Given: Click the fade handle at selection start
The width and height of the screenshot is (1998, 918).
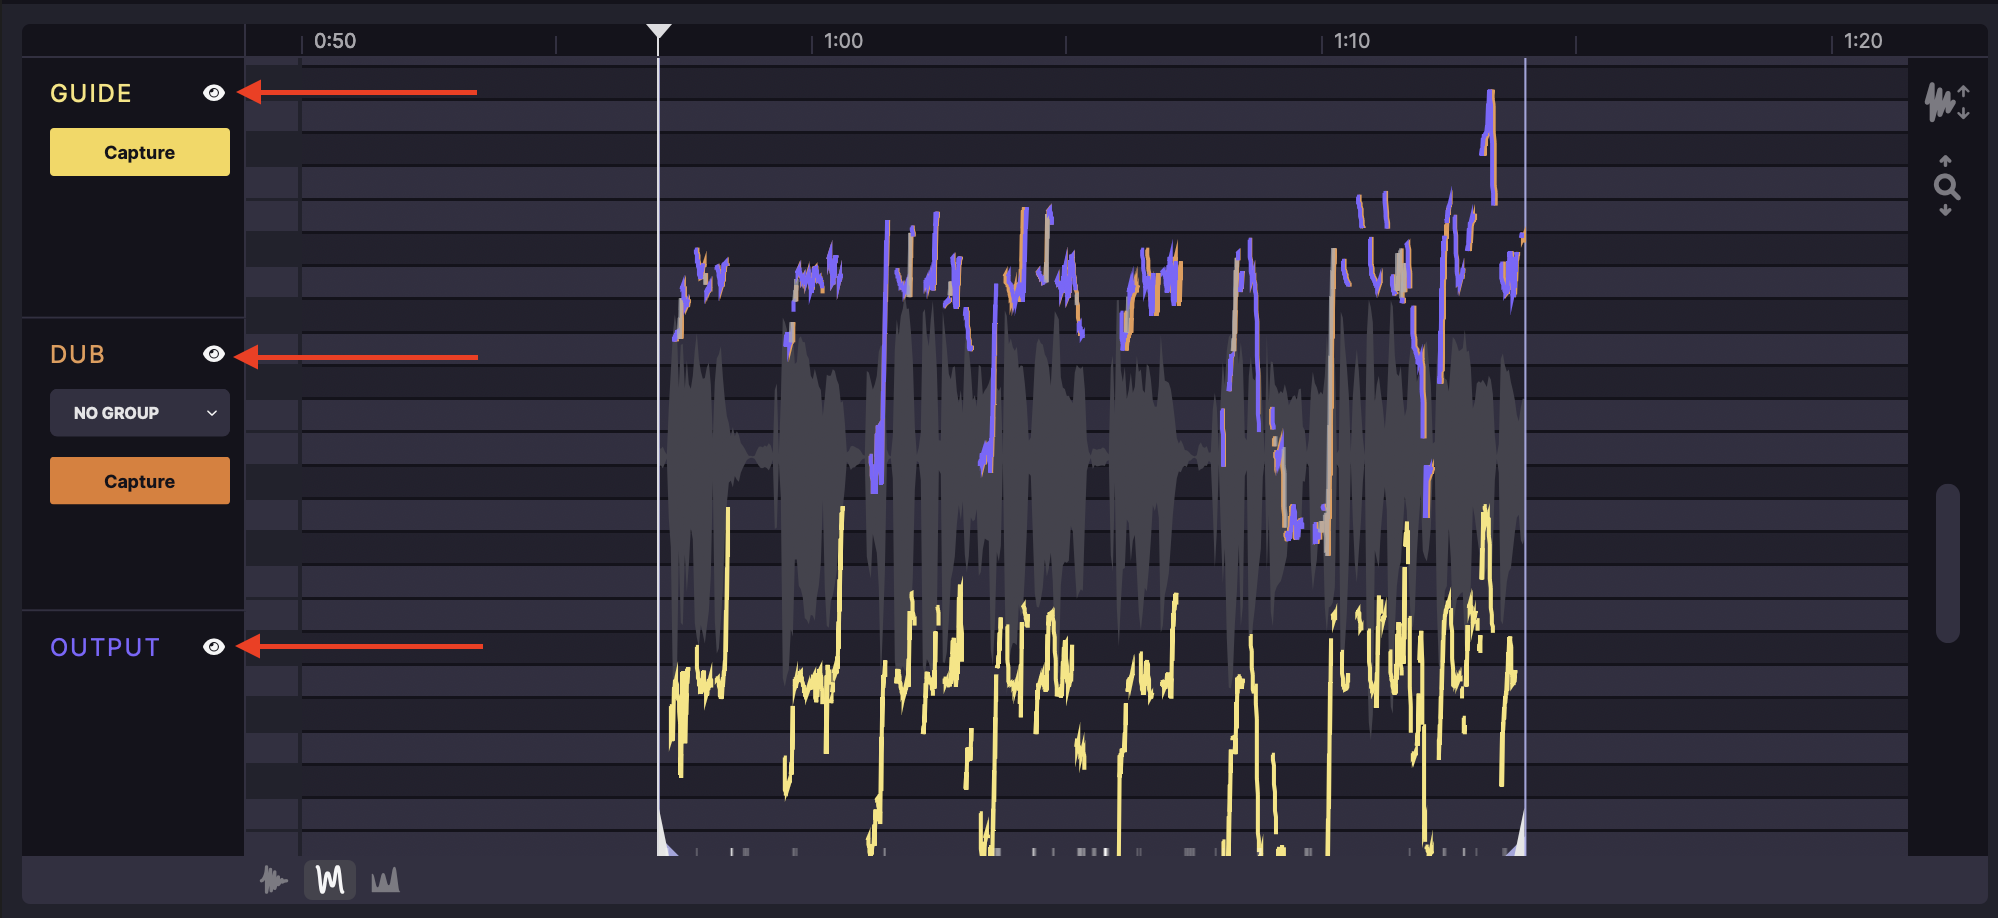Looking at the screenshot, I should pyautogui.click(x=665, y=840).
